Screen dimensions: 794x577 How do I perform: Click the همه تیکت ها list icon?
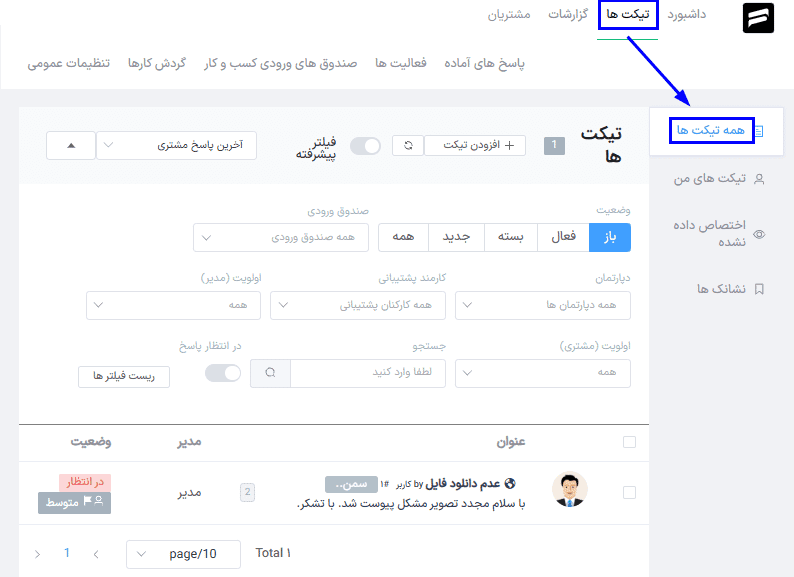(x=759, y=131)
